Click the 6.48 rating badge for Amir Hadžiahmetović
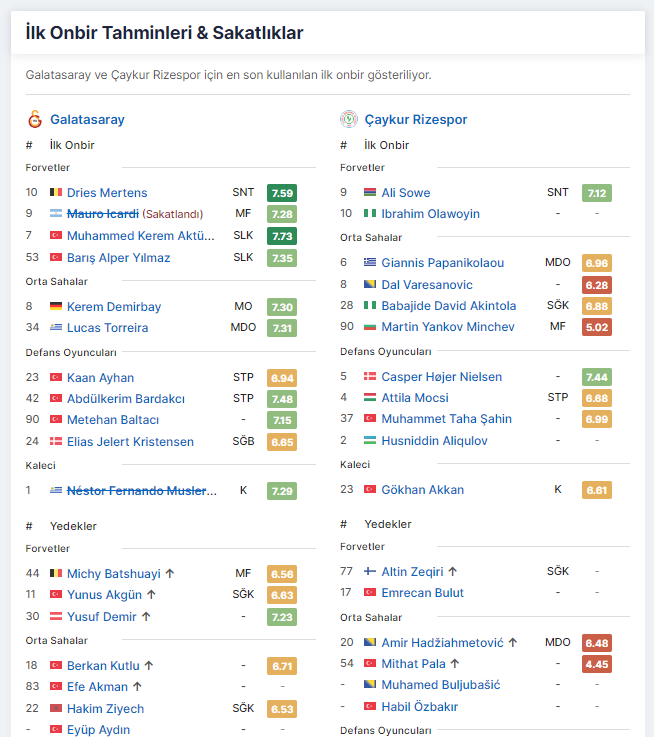 (597, 643)
